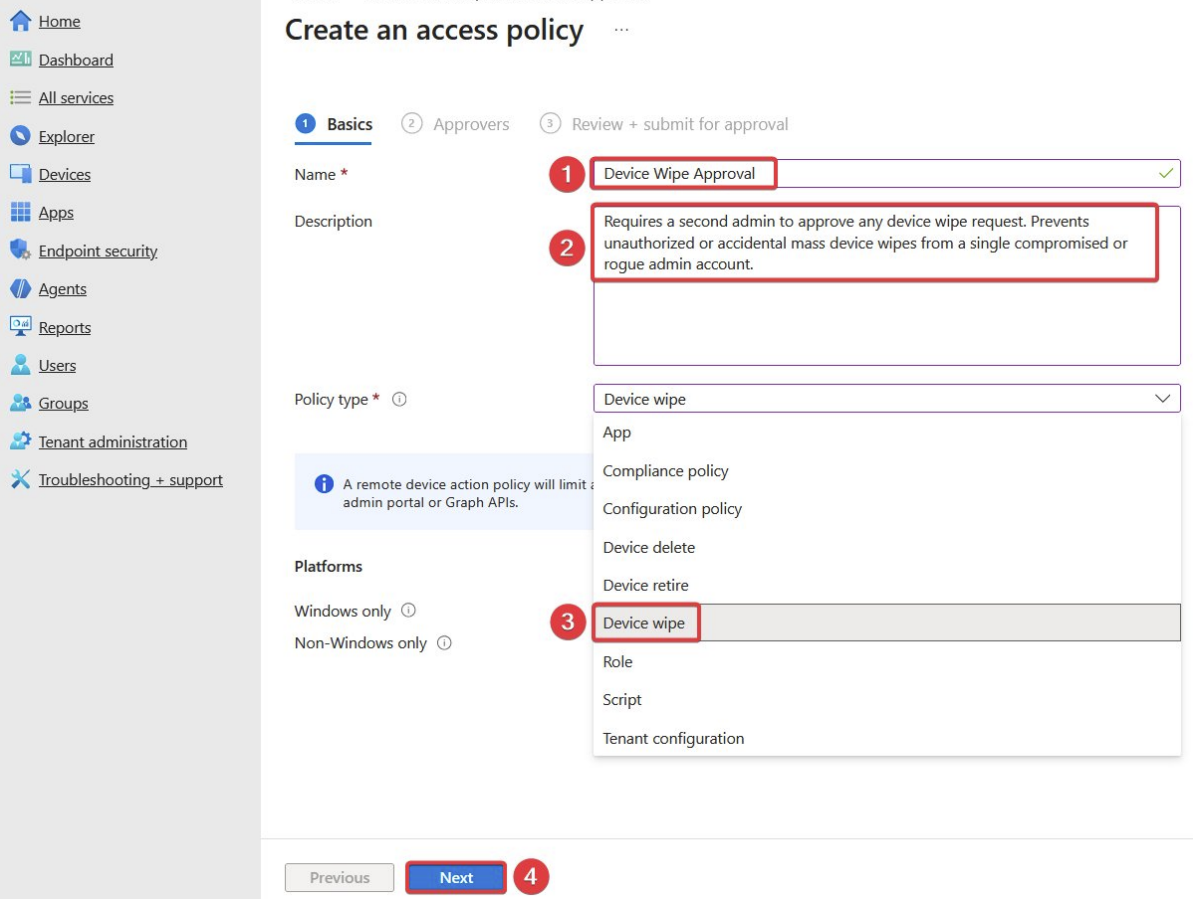The height and width of the screenshot is (899, 1193).
Task: Open Troubleshooting + support
Action: (130, 479)
